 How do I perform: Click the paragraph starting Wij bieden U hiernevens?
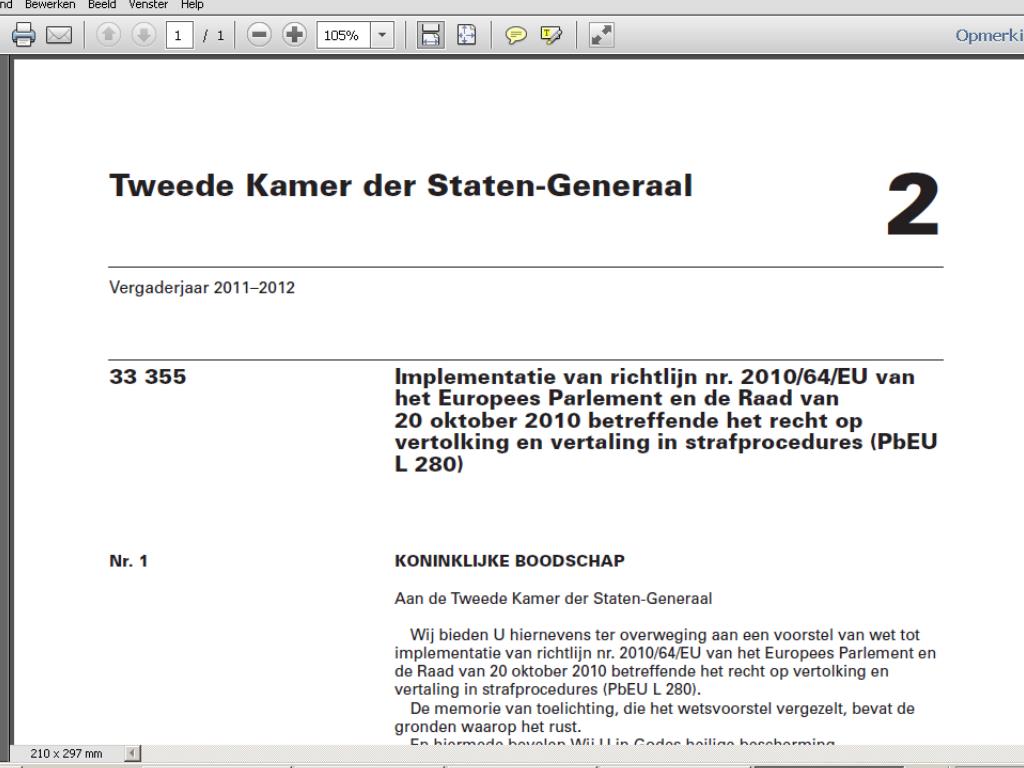click(665, 662)
